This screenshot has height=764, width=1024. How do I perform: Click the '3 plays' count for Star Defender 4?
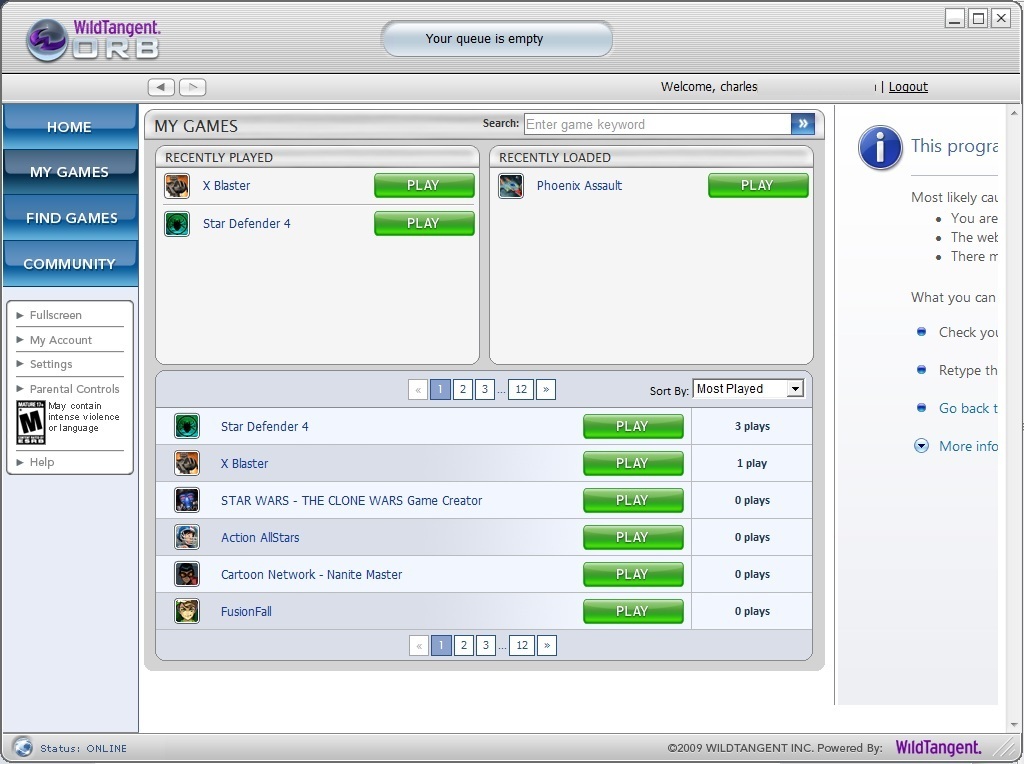(x=752, y=426)
